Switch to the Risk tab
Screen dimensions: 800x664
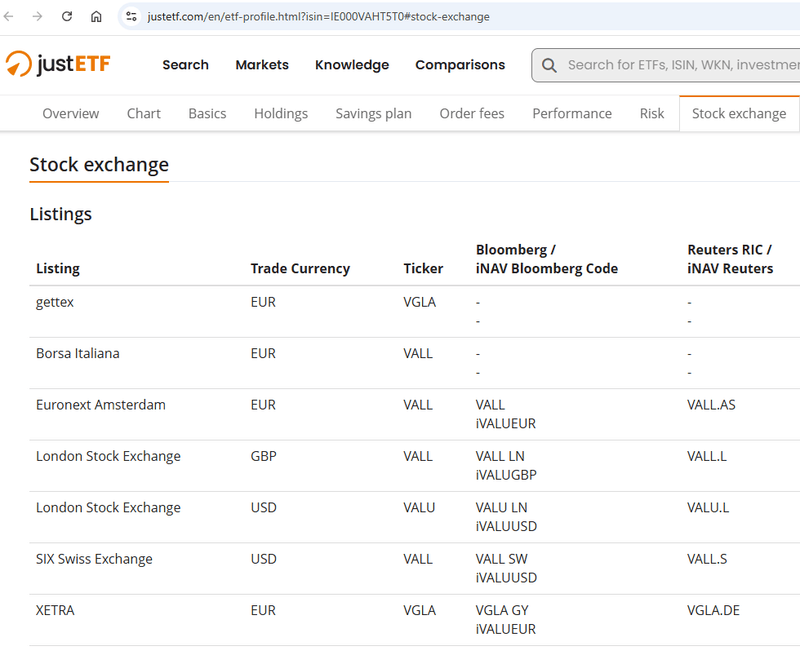652,113
